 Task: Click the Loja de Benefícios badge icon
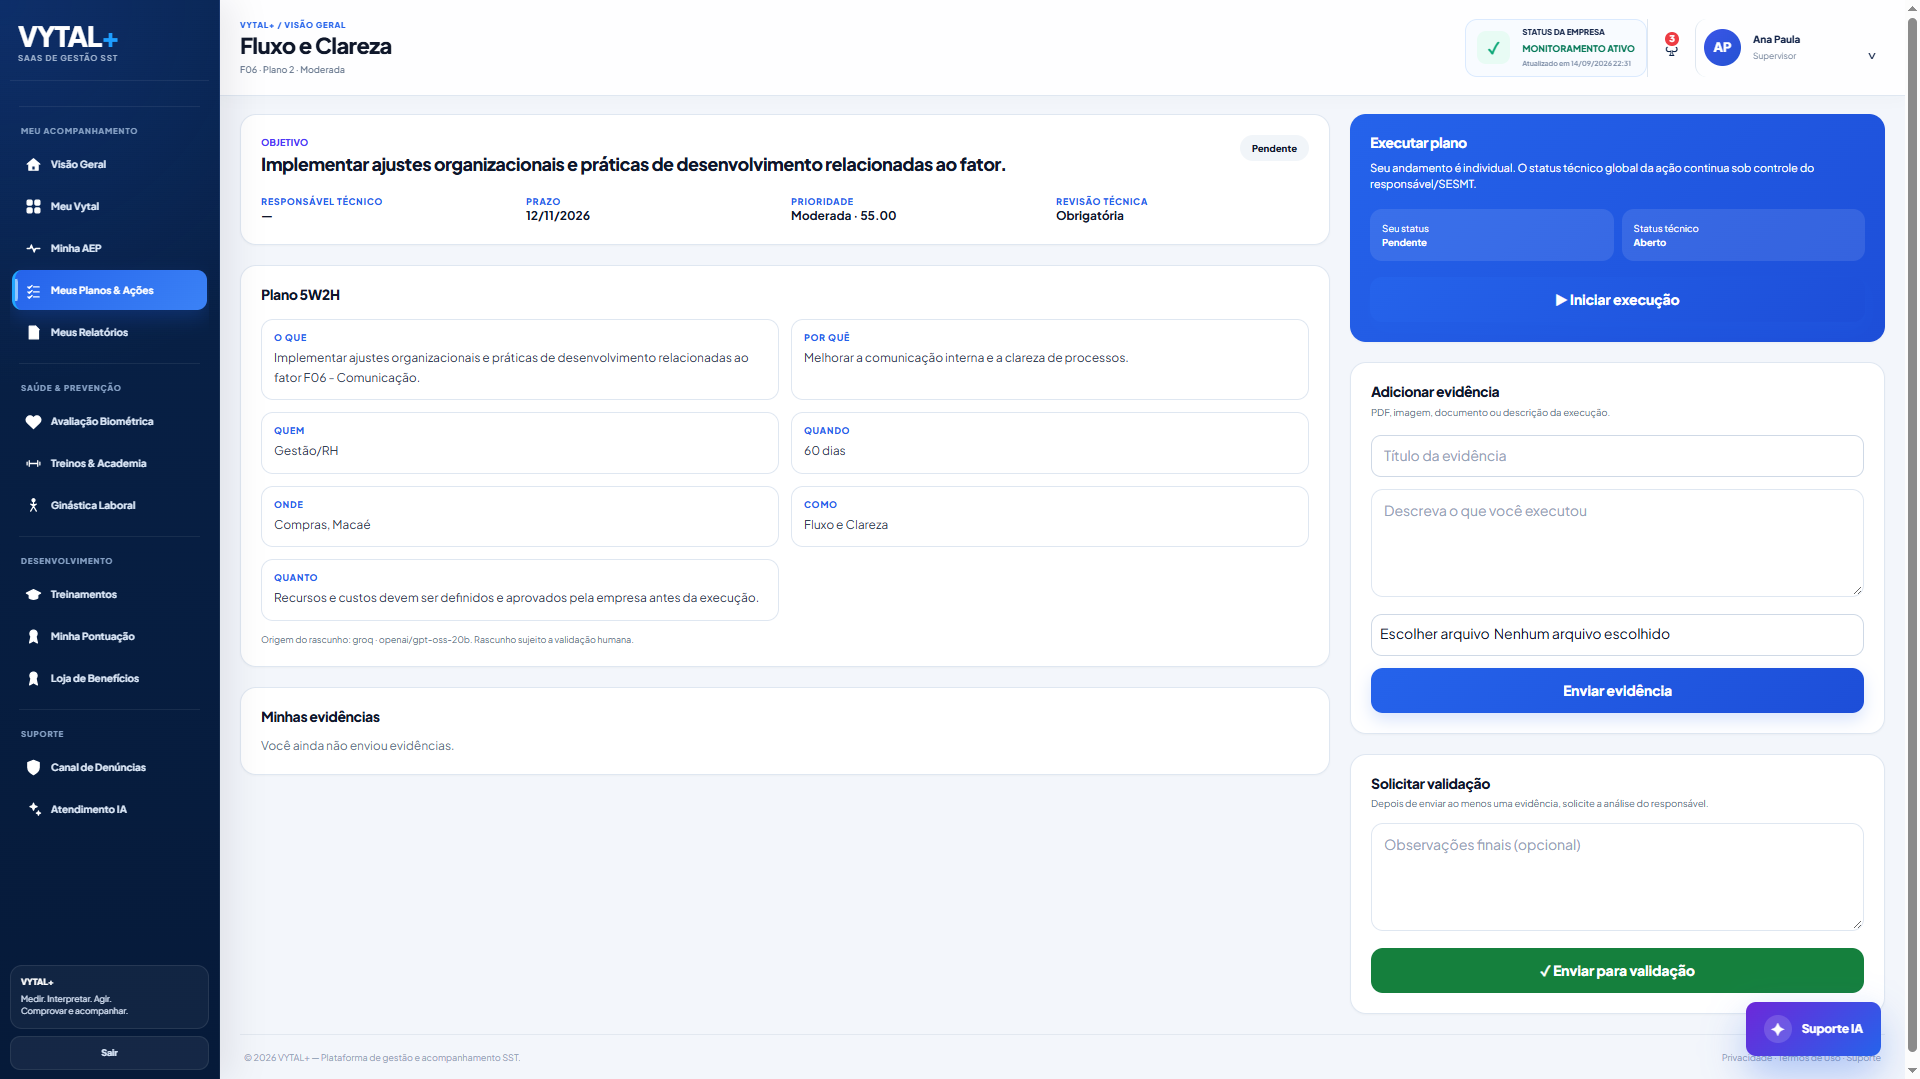coord(33,679)
